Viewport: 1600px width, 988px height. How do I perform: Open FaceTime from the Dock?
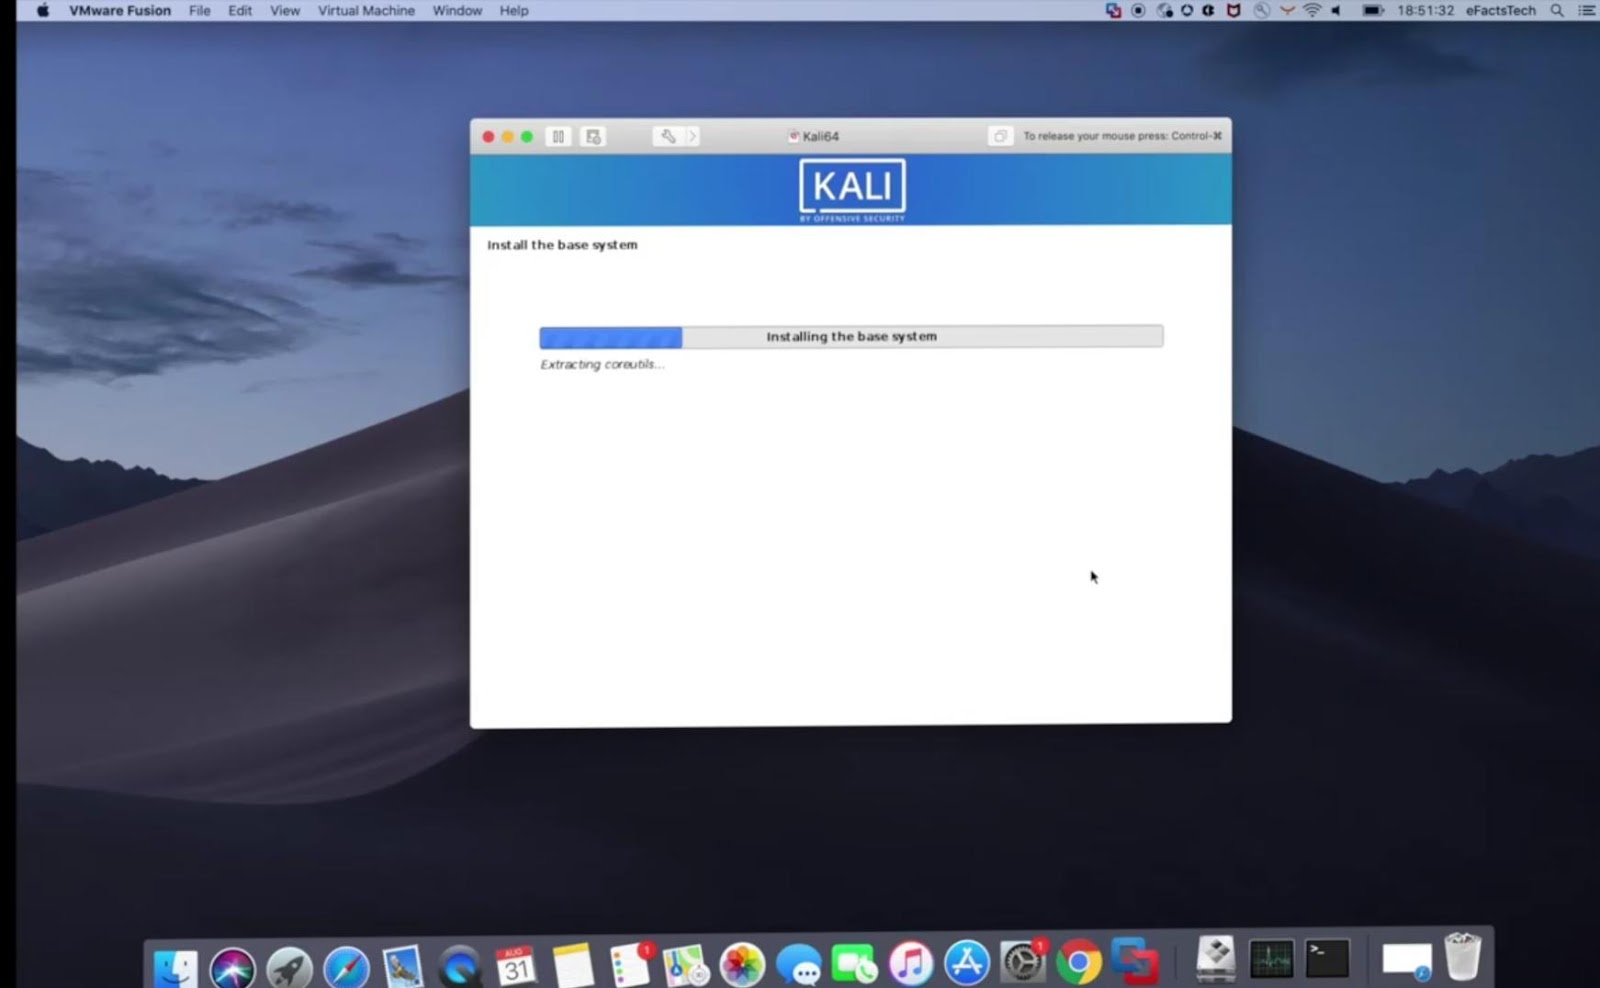tap(854, 965)
